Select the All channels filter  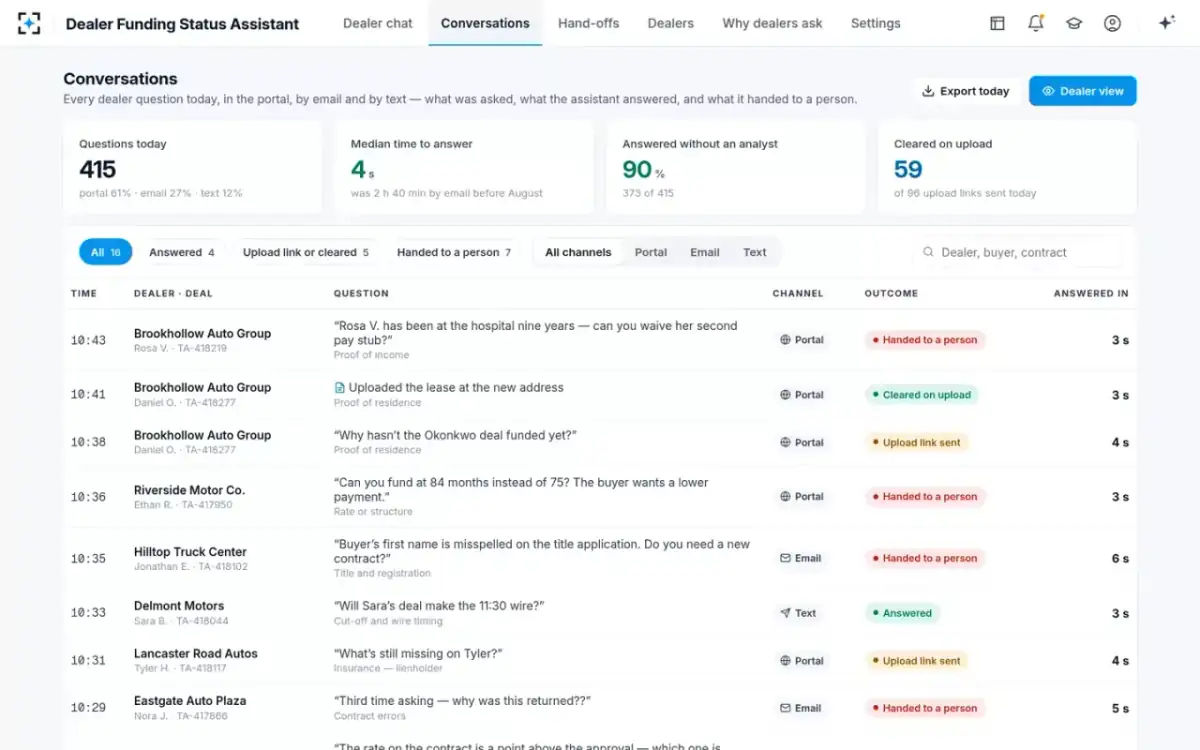point(578,252)
